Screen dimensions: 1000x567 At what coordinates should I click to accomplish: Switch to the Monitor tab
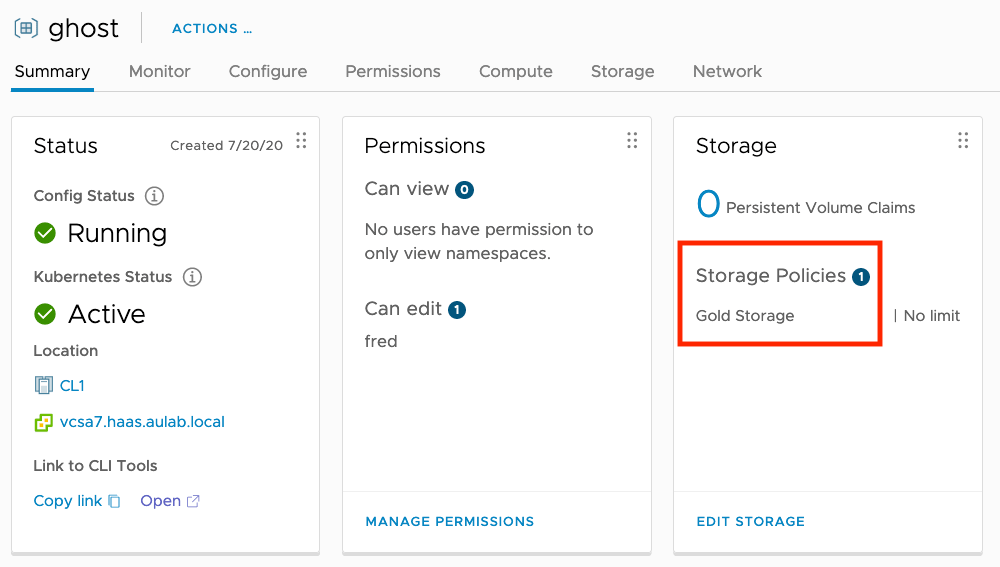pos(159,71)
